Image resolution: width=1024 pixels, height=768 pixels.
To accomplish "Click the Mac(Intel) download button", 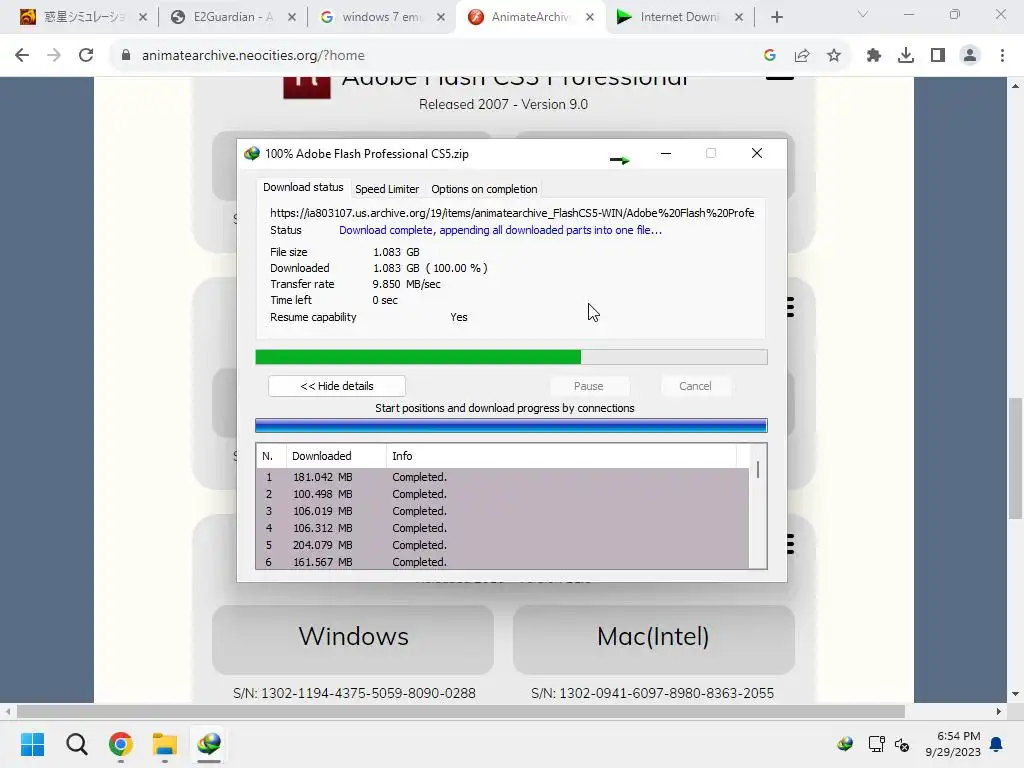I will [654, 639].
